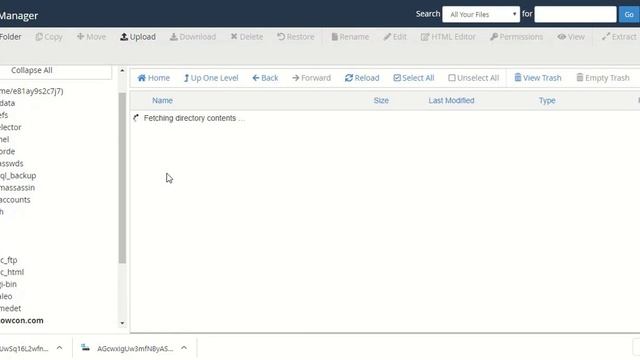Select the c_ftp folder in tree
This screenshot has width=640, height=360.
[x=9, y=260]
